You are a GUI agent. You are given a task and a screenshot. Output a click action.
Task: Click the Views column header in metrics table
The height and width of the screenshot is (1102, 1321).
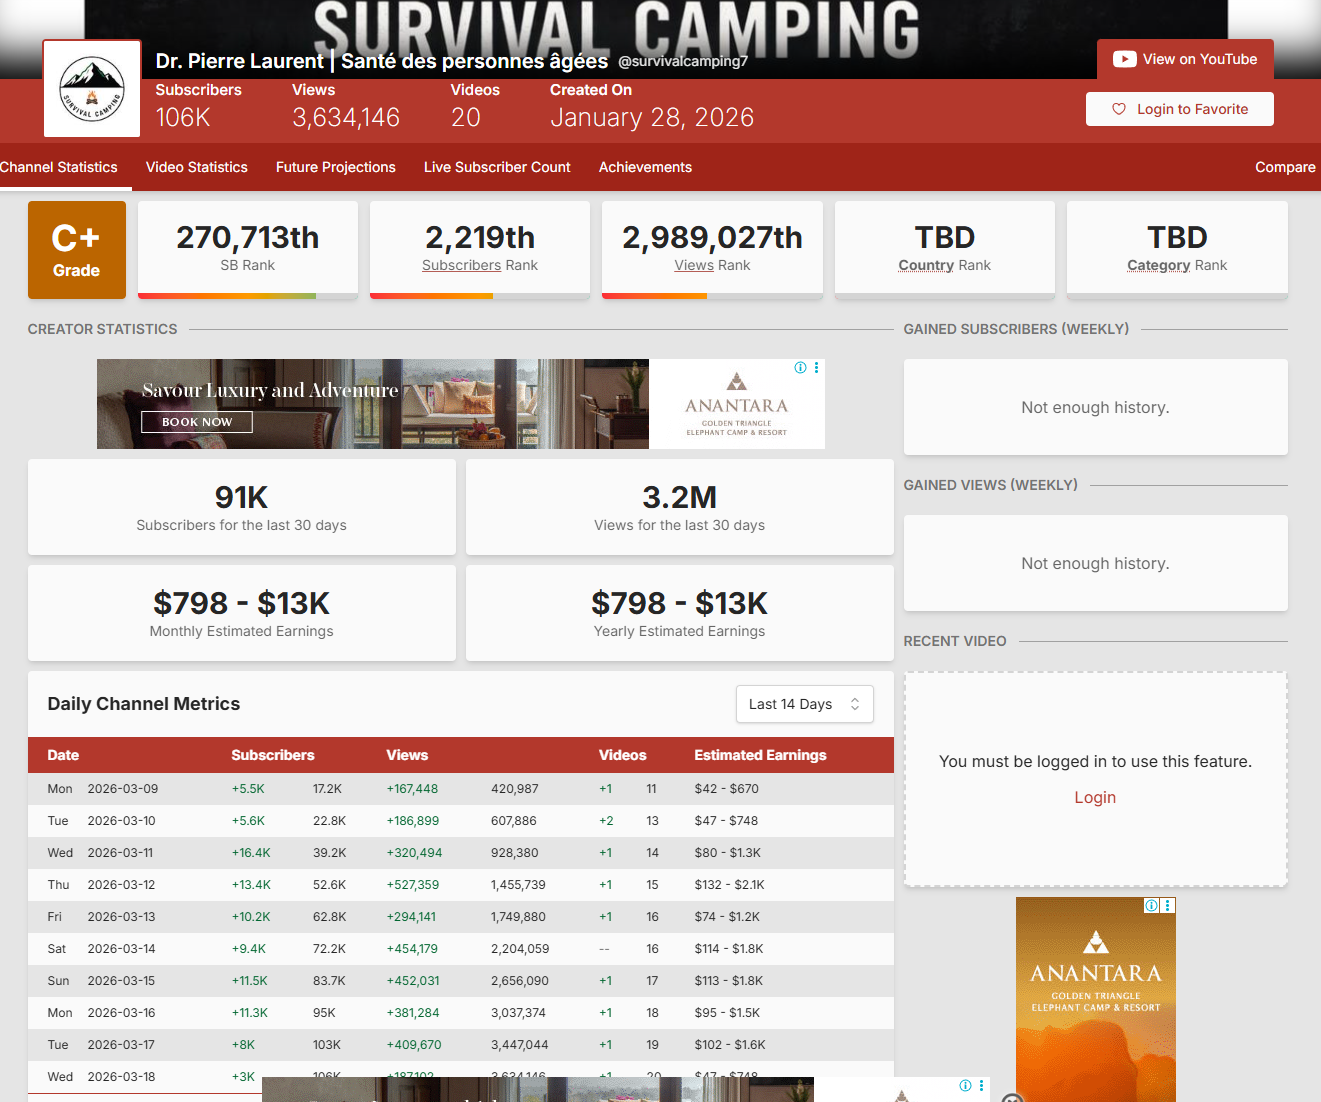pos(407,755)
